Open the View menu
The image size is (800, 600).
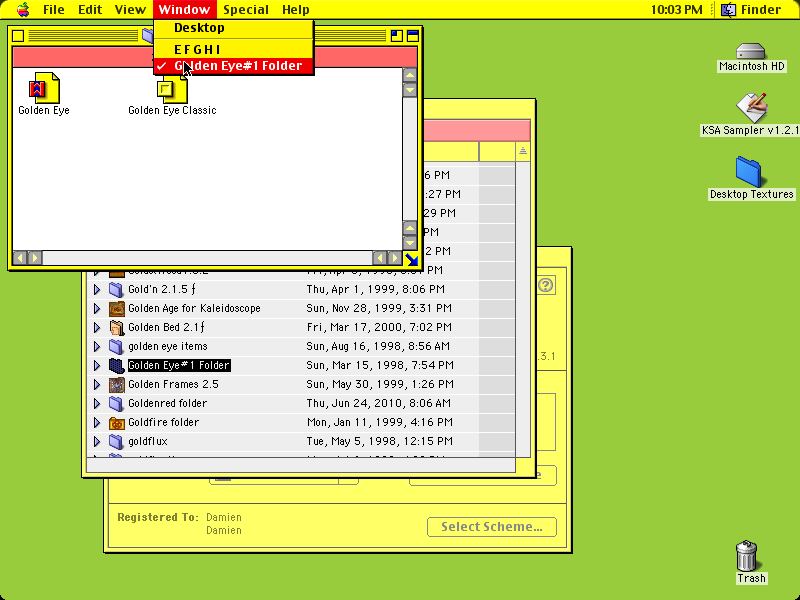click(130, 9)
